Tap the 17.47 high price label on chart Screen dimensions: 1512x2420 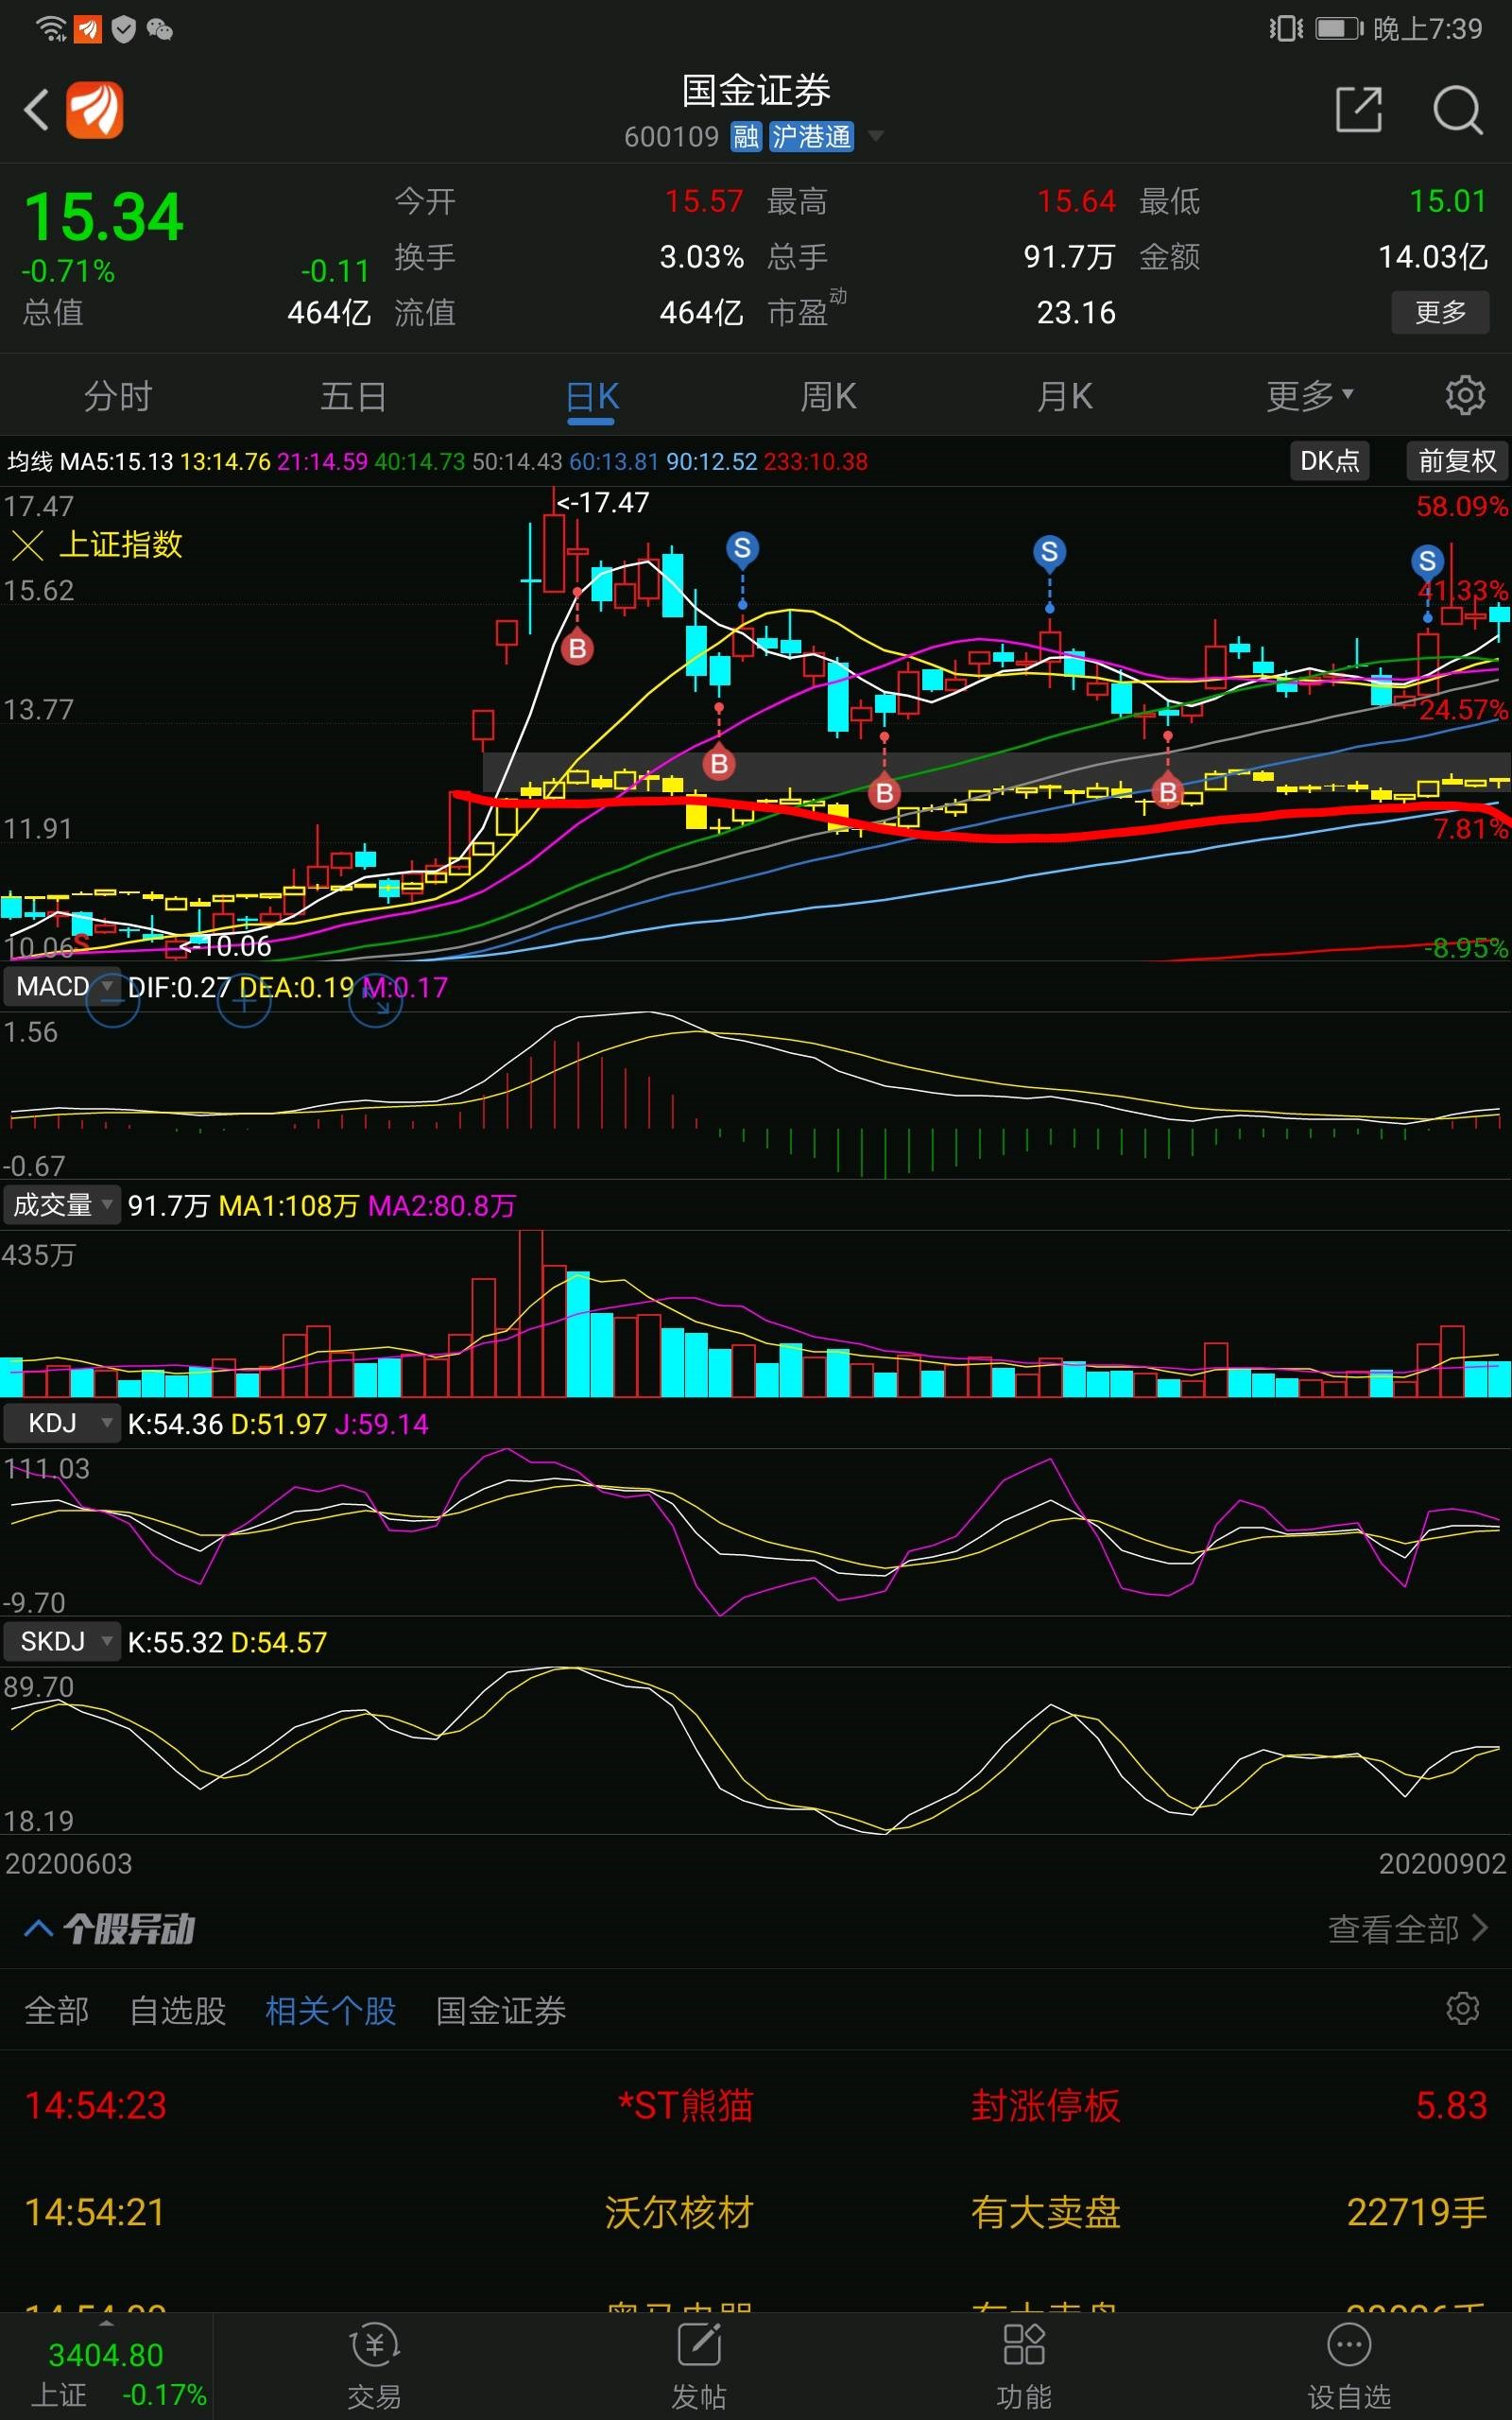[x=602, y=502]
